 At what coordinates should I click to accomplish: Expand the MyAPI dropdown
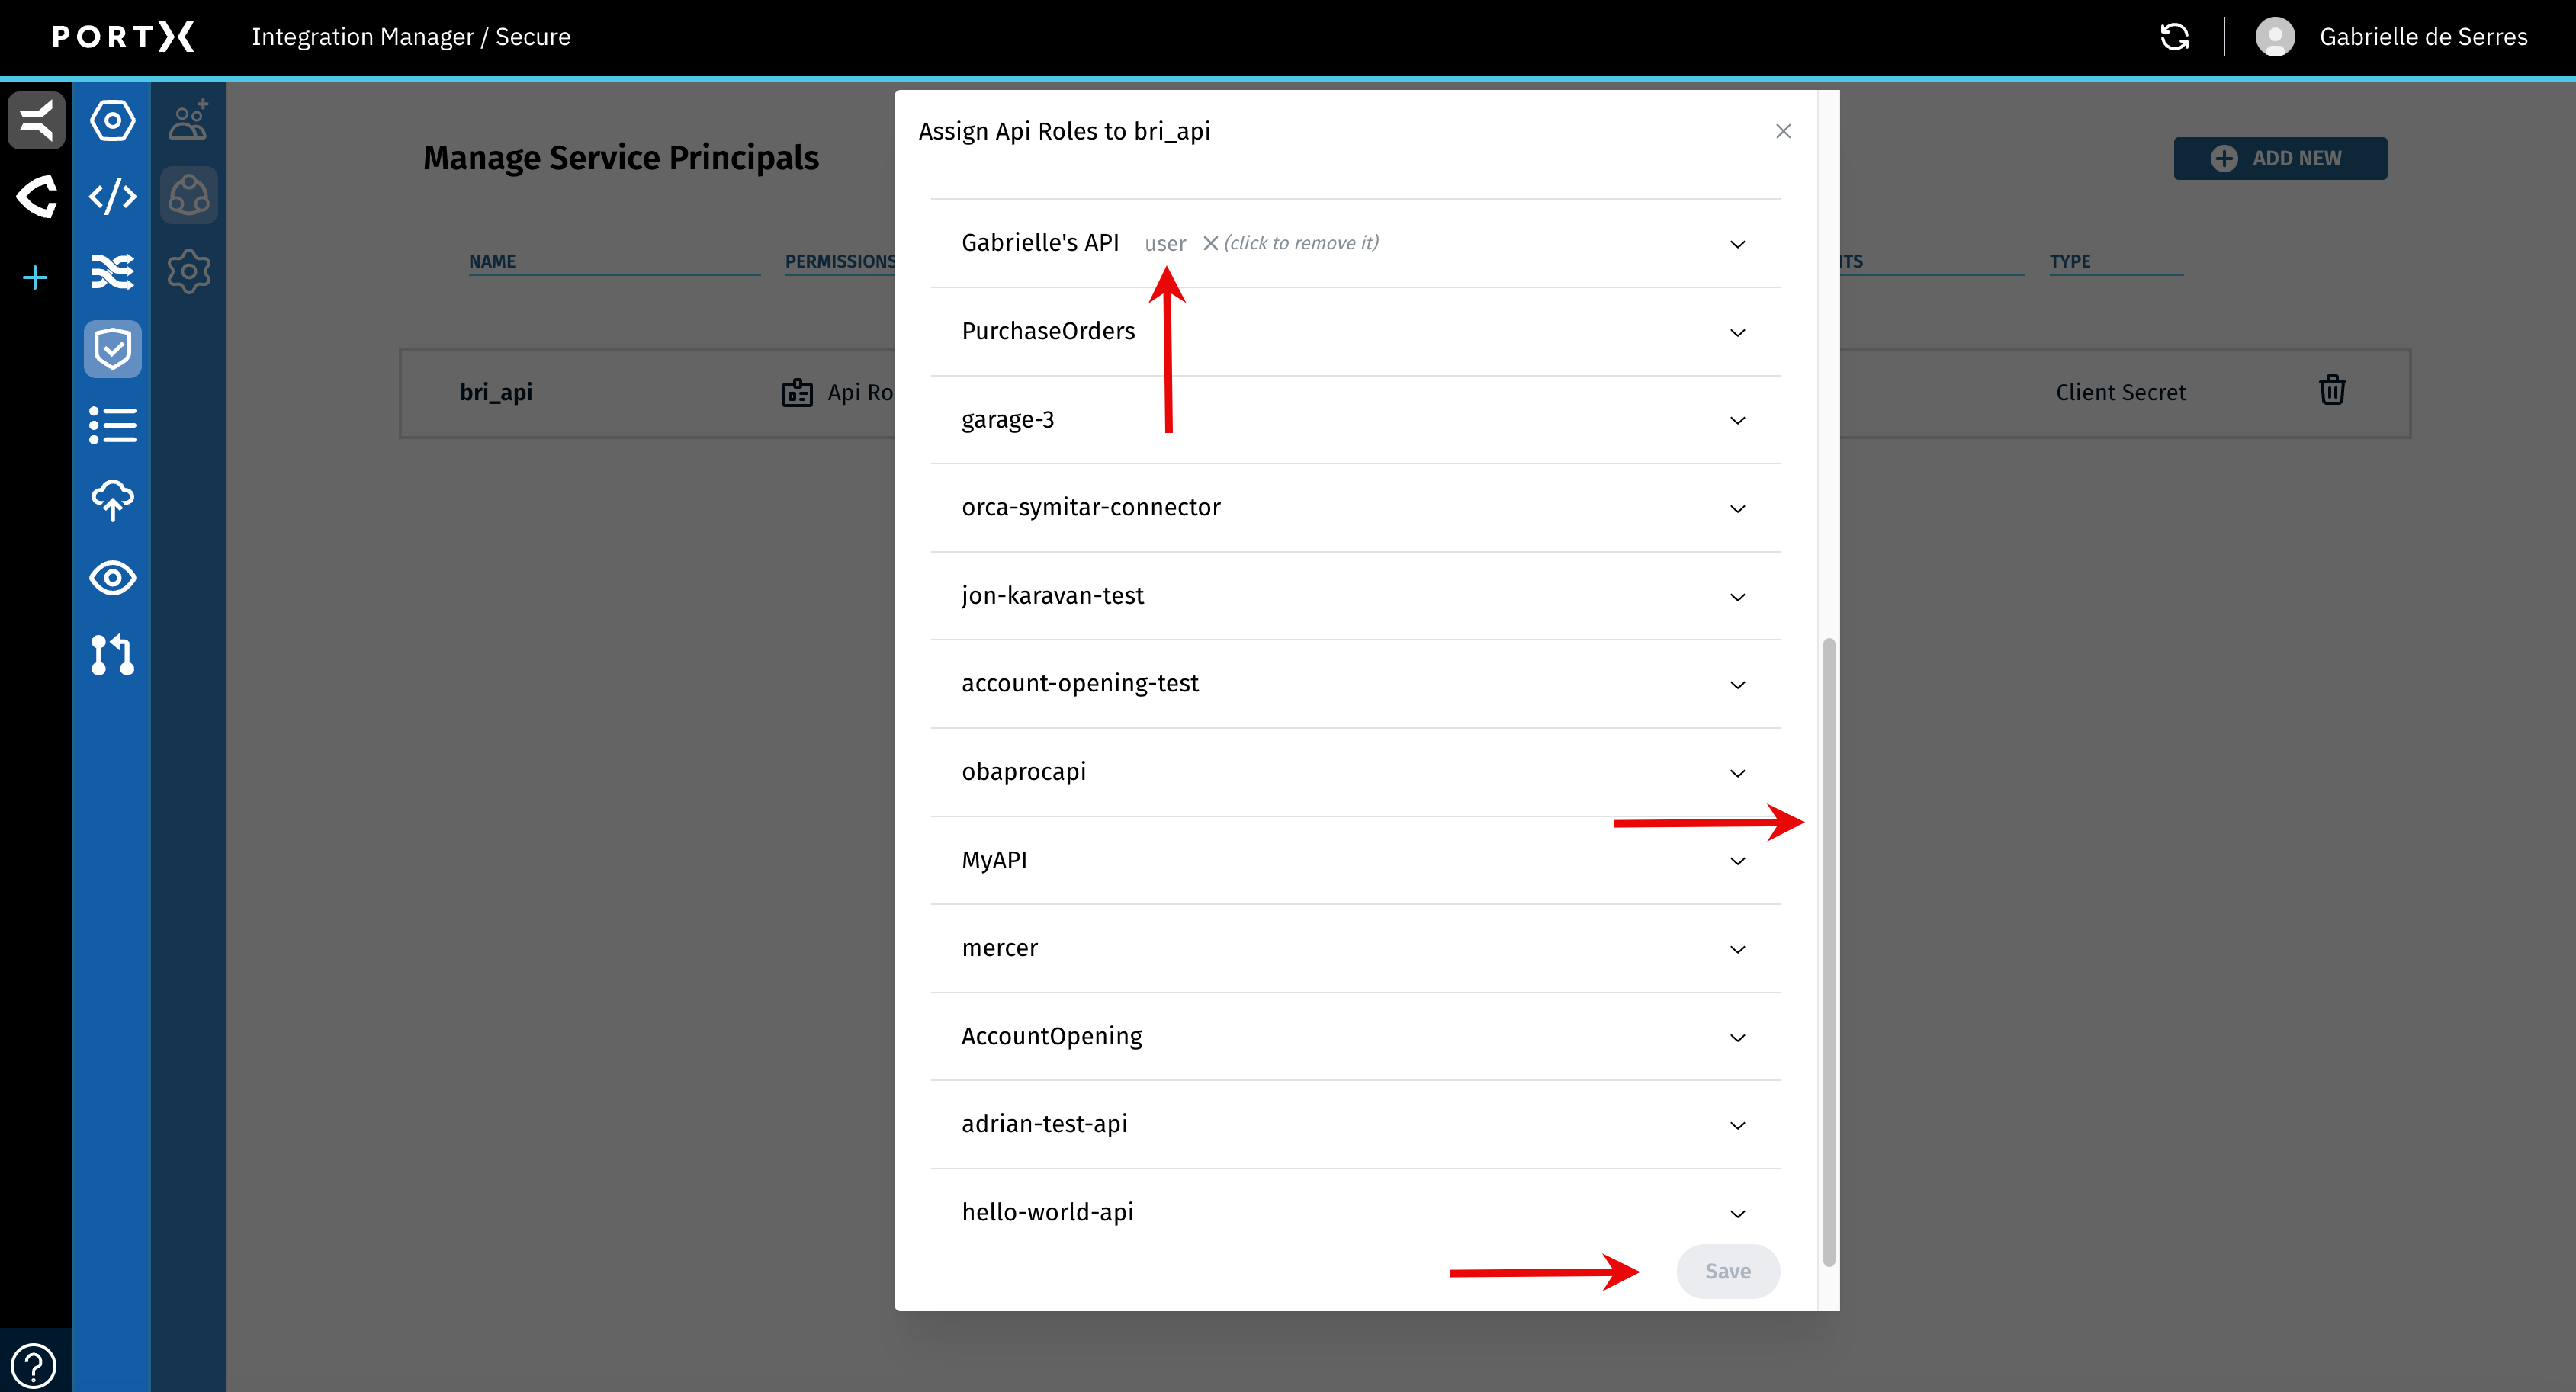point(1737,861)
